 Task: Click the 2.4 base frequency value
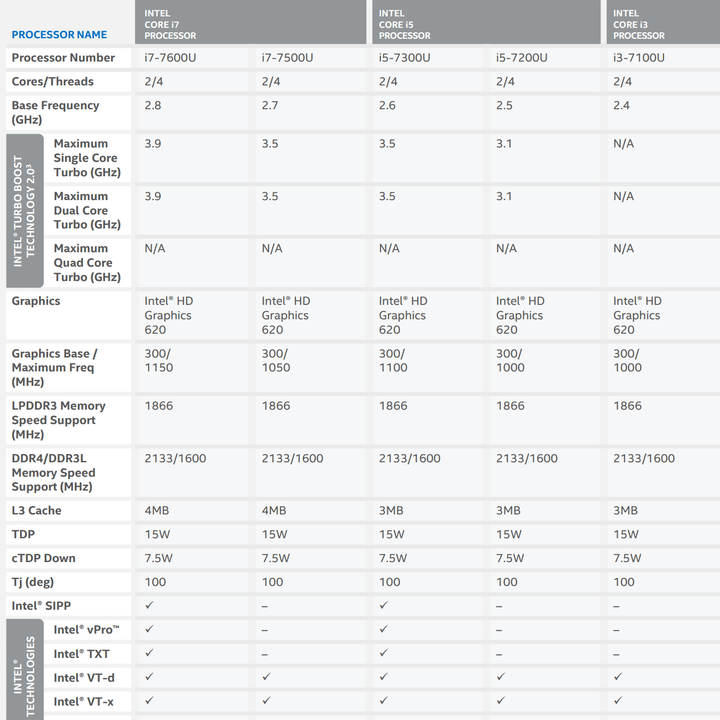[621, 106]
